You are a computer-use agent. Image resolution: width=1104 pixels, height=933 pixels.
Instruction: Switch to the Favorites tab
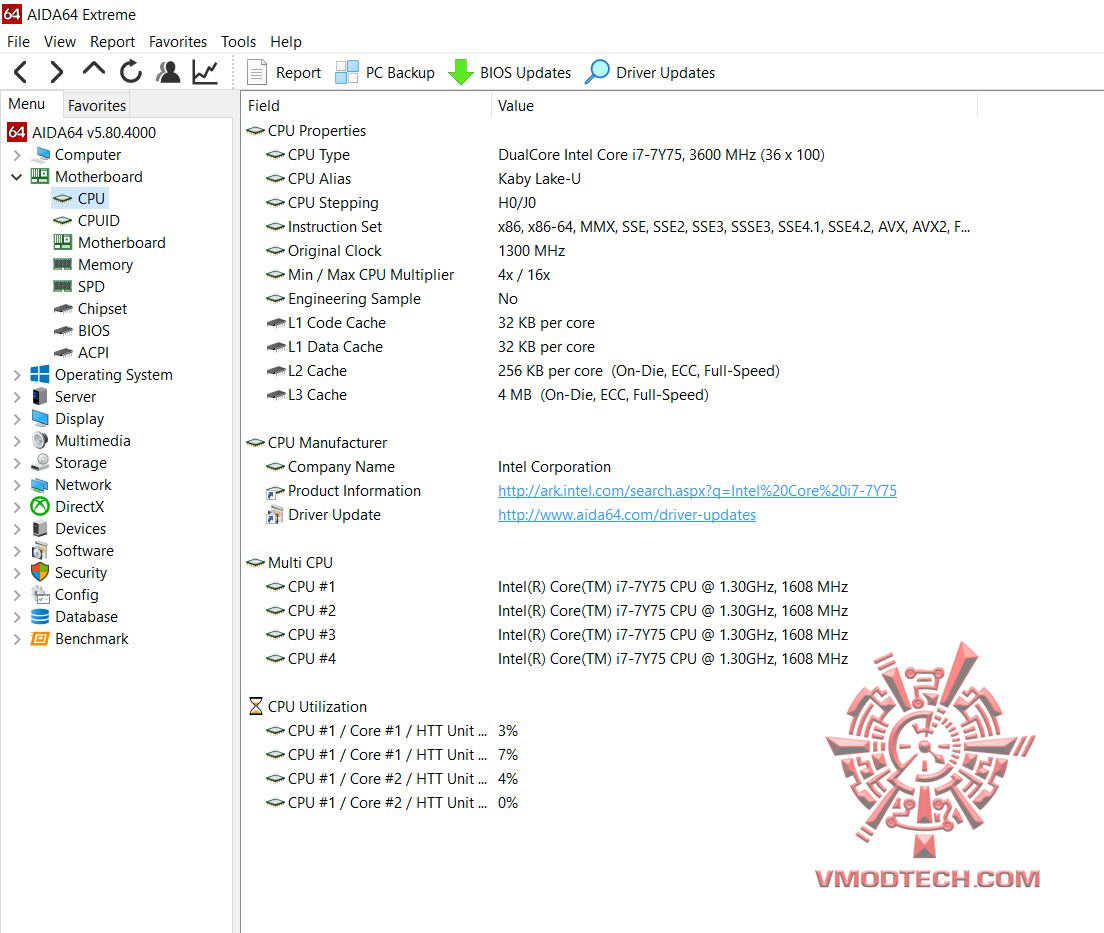point(96,105)
